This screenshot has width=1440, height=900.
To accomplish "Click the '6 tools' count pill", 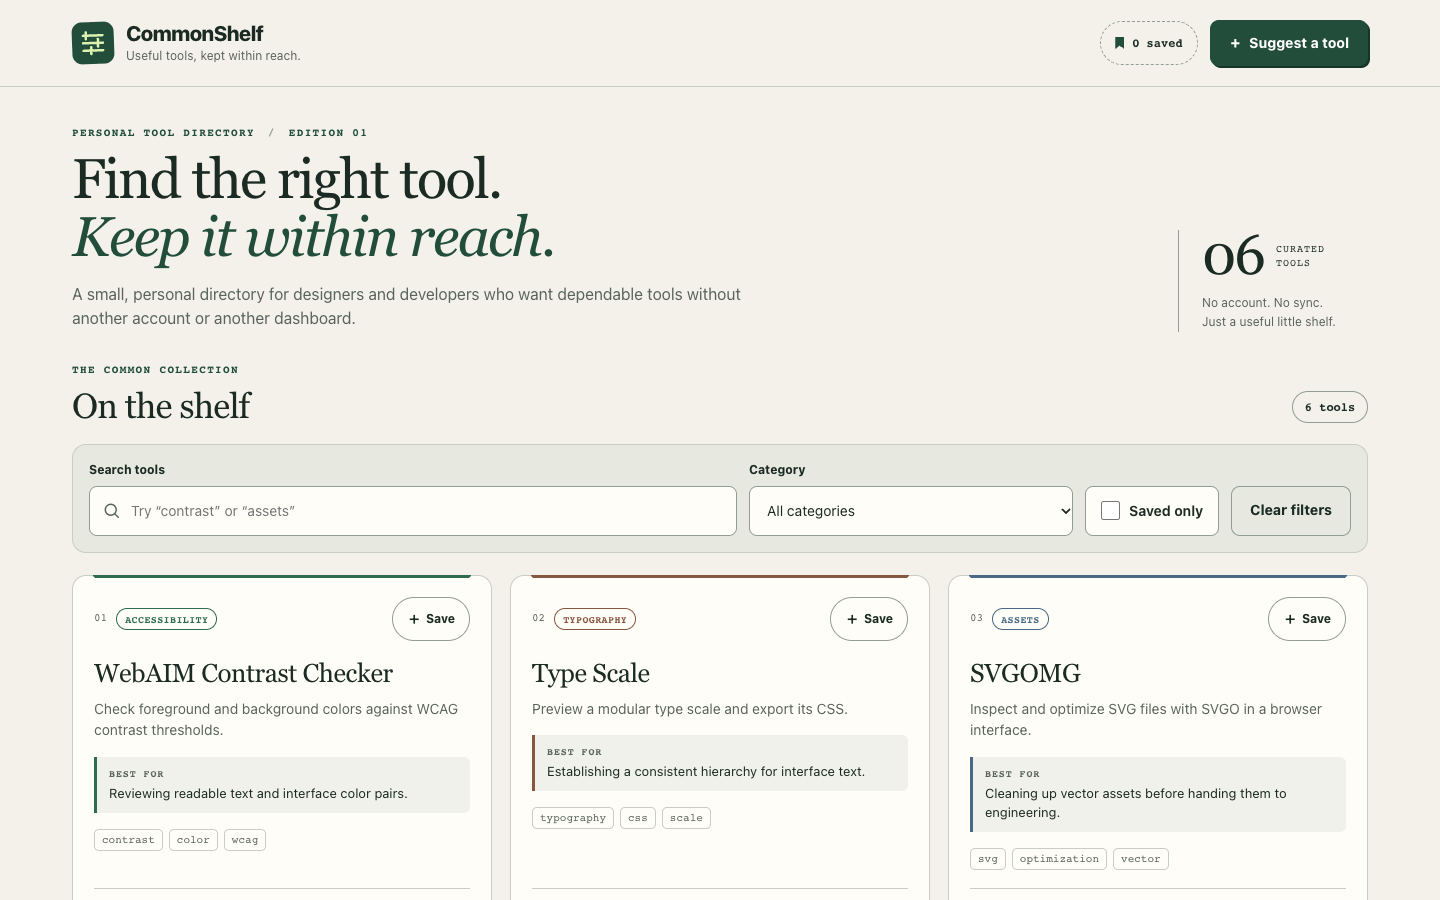I will pyautogui.click(x=1330, y=407).
